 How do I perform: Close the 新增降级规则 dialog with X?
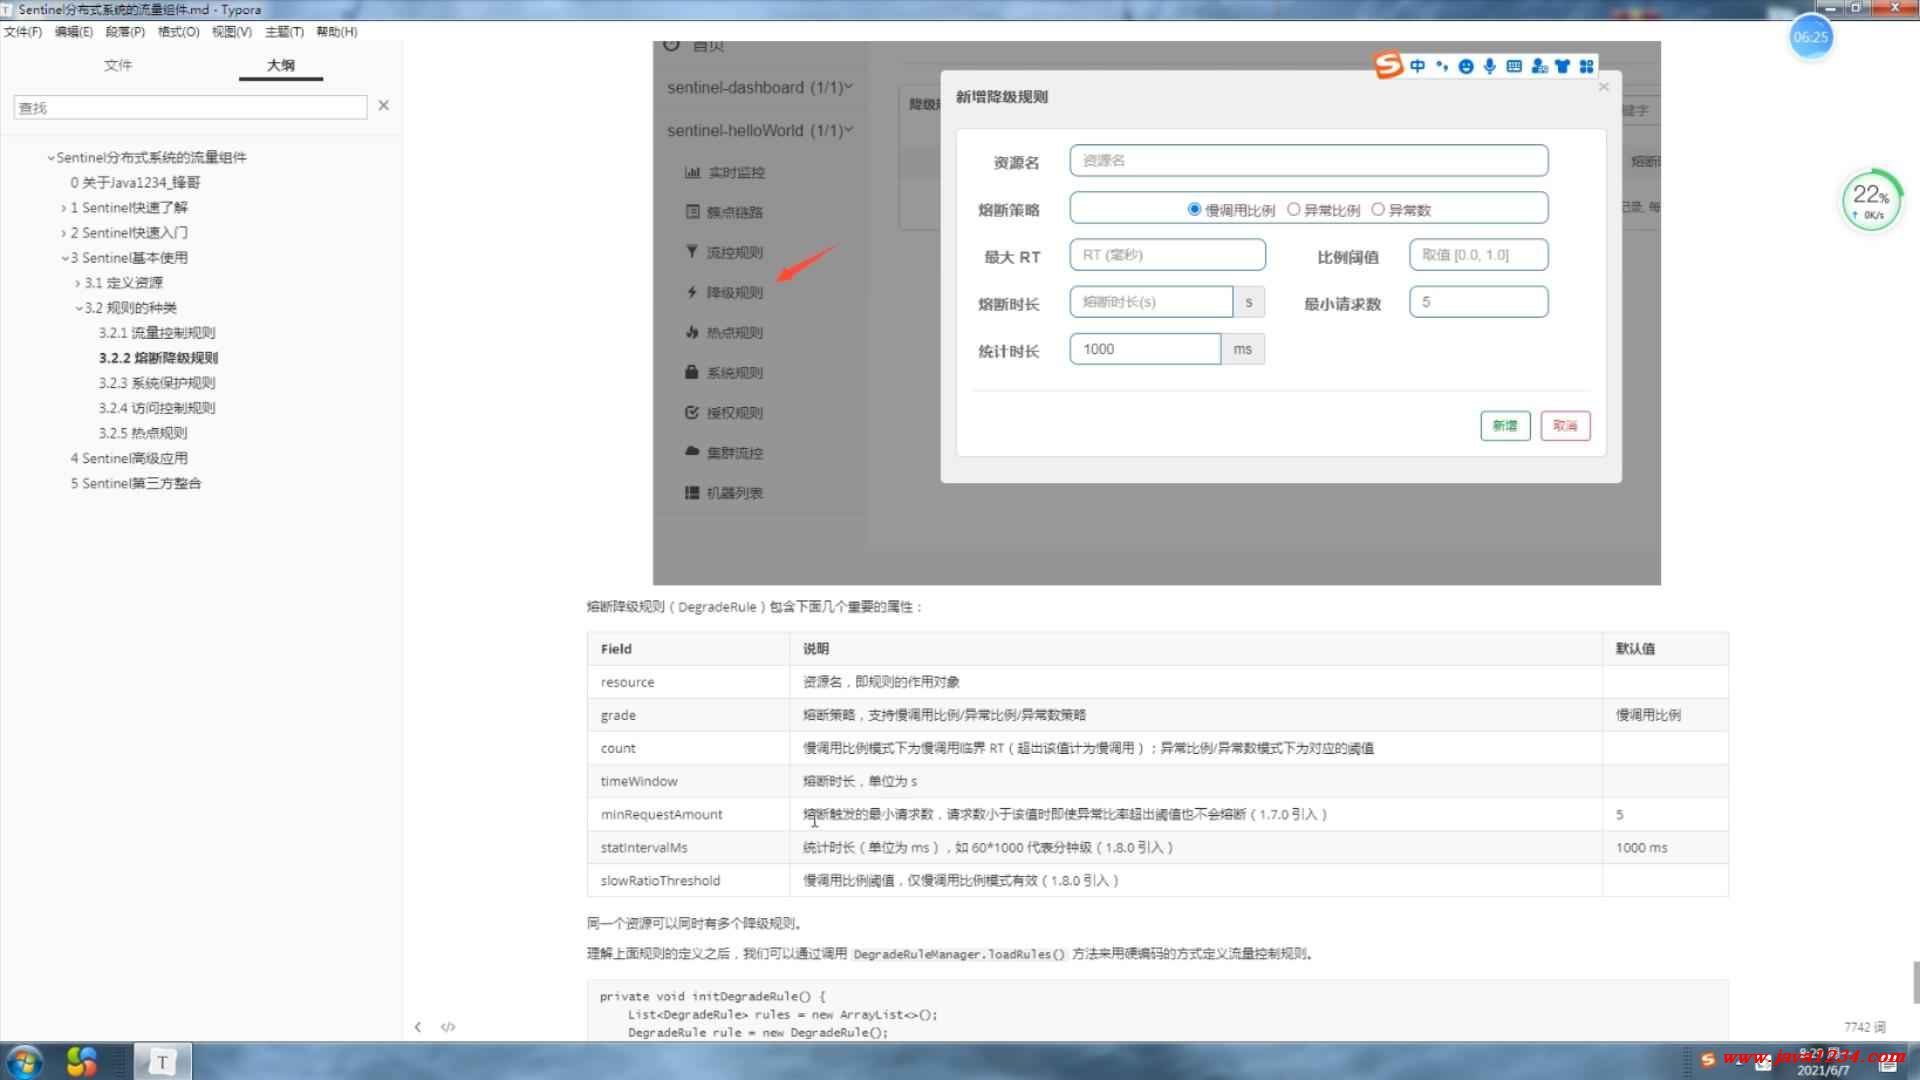click(x=1604, y=87)
